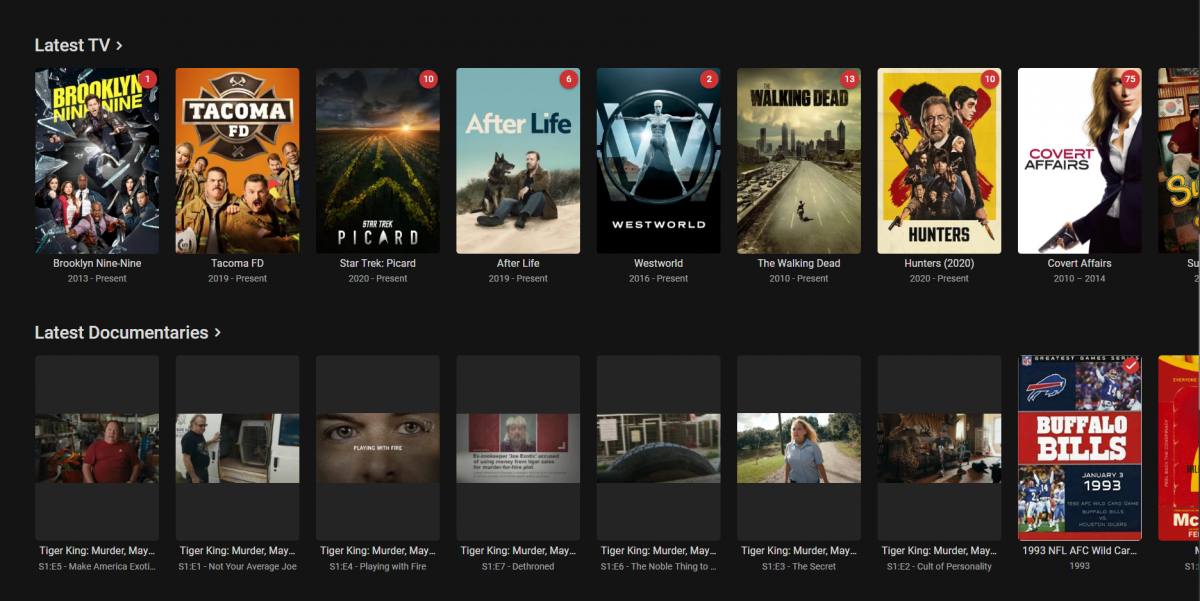
Task: Click '2019 - Present' under Tacoma FD
Action: [237, 279]
